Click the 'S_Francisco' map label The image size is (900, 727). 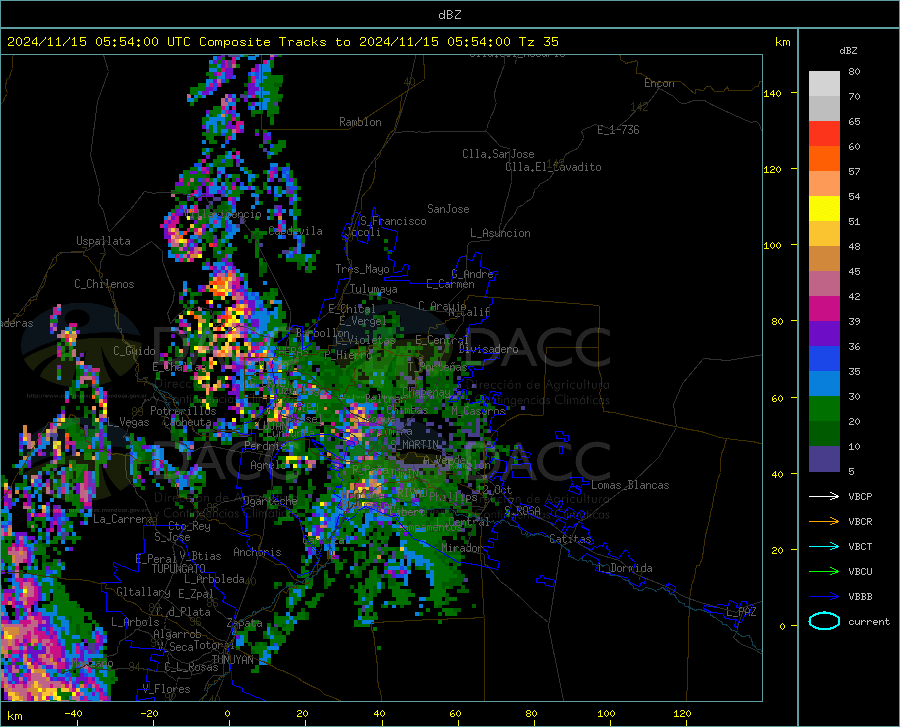pos(393,221)
